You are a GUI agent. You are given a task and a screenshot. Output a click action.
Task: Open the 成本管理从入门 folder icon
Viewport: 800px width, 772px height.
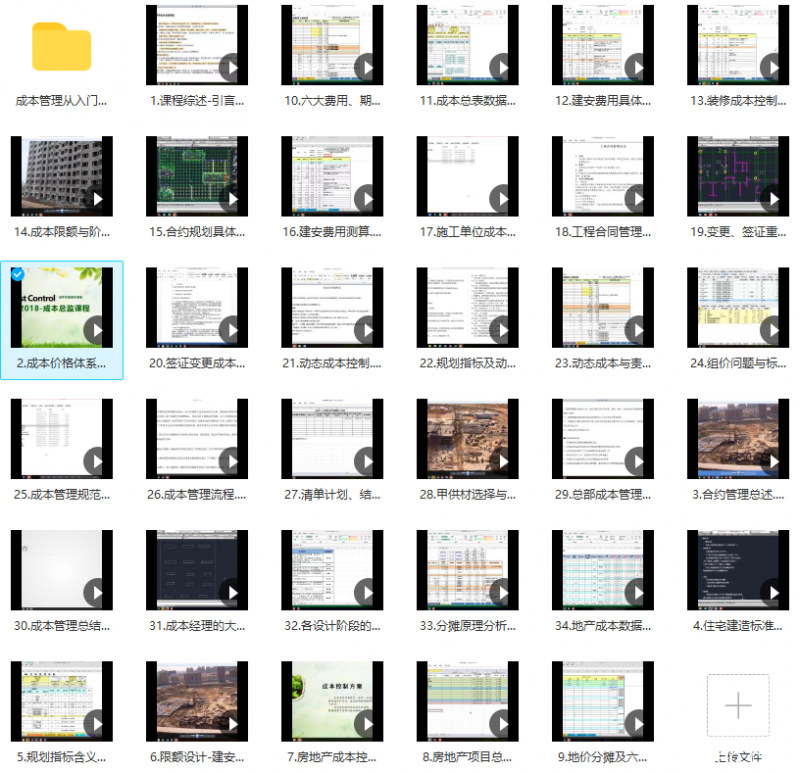(x=61, y=46)
